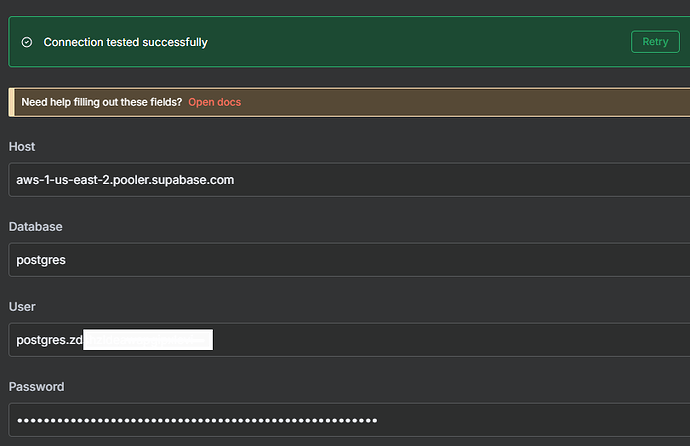Click the success checkmark circle icon

click(x=27, y=42)
